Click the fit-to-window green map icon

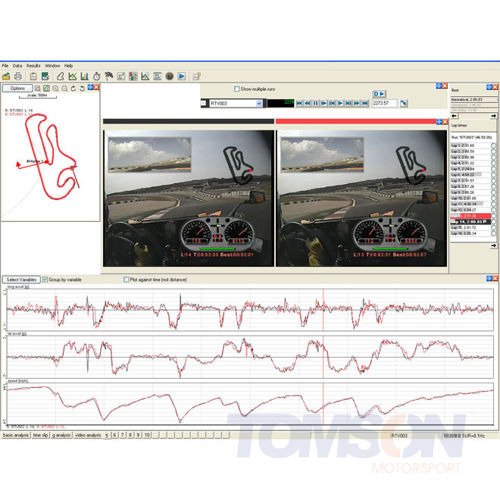[46, 88]
